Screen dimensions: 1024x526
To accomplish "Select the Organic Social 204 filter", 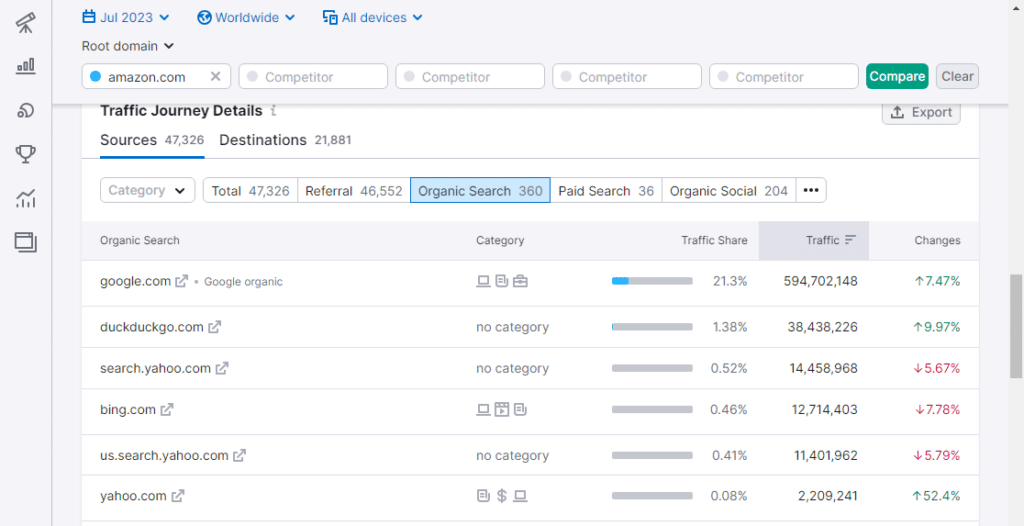I will (x=729, y=190).
